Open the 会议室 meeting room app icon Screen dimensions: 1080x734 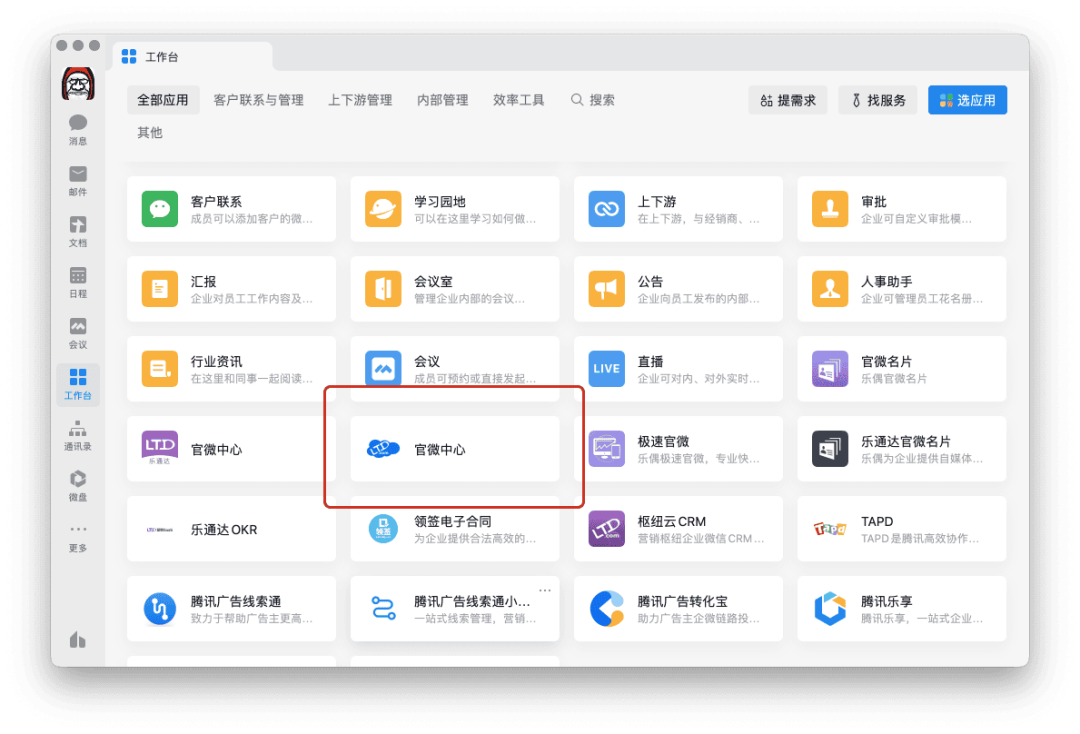(x=383, y=289)
